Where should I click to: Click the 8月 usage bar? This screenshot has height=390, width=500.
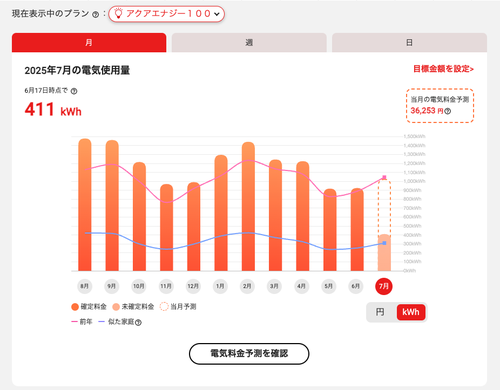click(x=85, y=205)
